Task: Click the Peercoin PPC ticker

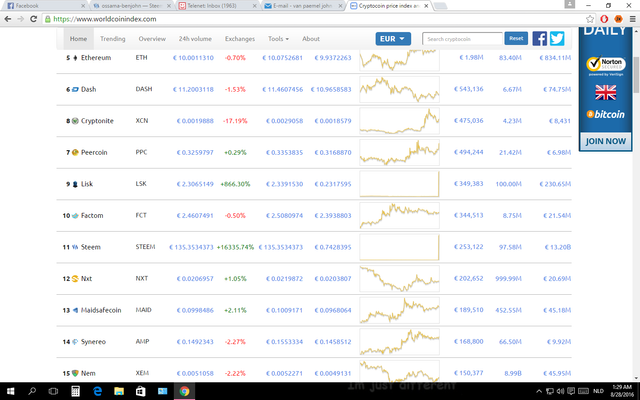Action: coord(141,152)
